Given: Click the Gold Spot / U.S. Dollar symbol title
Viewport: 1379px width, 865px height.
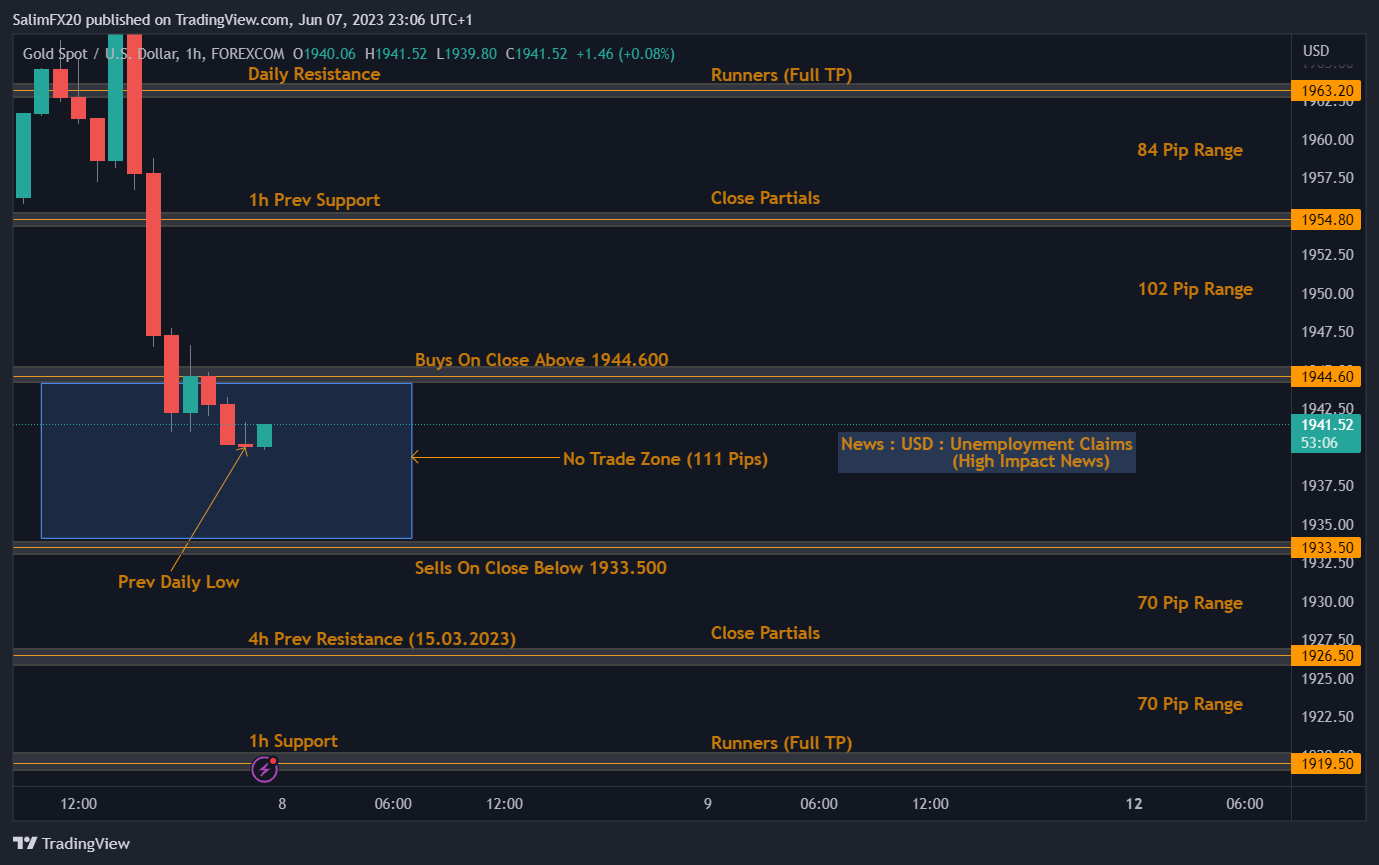Looking at the screenshot, I should pyautogui.click(x=100, y=53).
